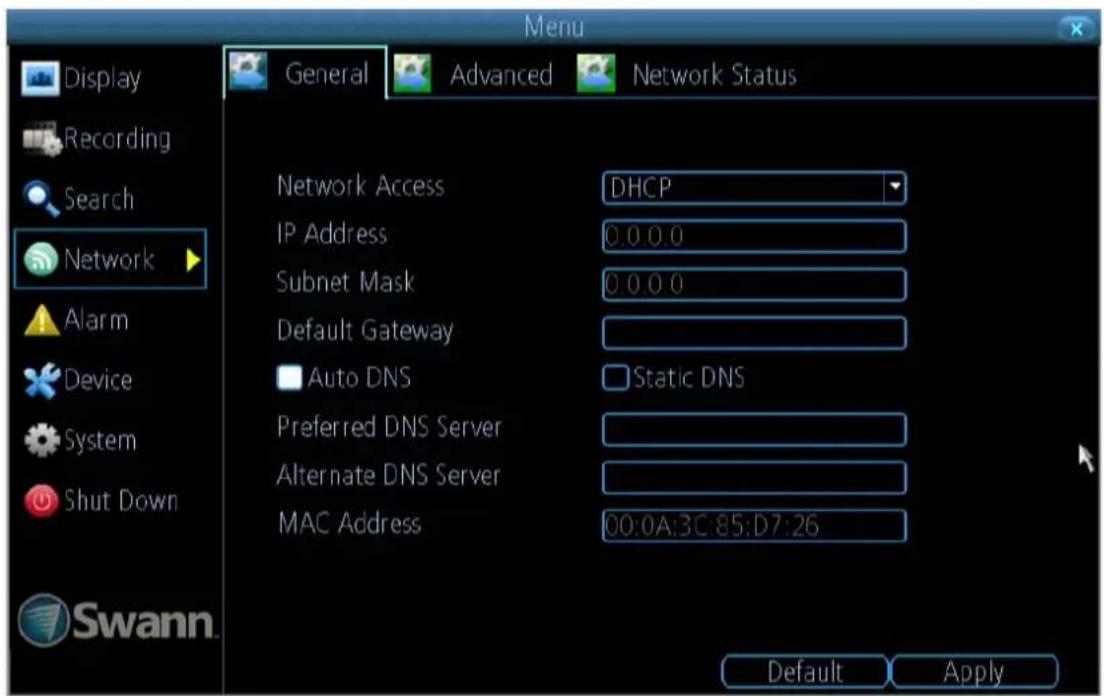Choose the Shut Down menu item
The height and width of the screenshot is (696, 1104).
pos(101,501)
